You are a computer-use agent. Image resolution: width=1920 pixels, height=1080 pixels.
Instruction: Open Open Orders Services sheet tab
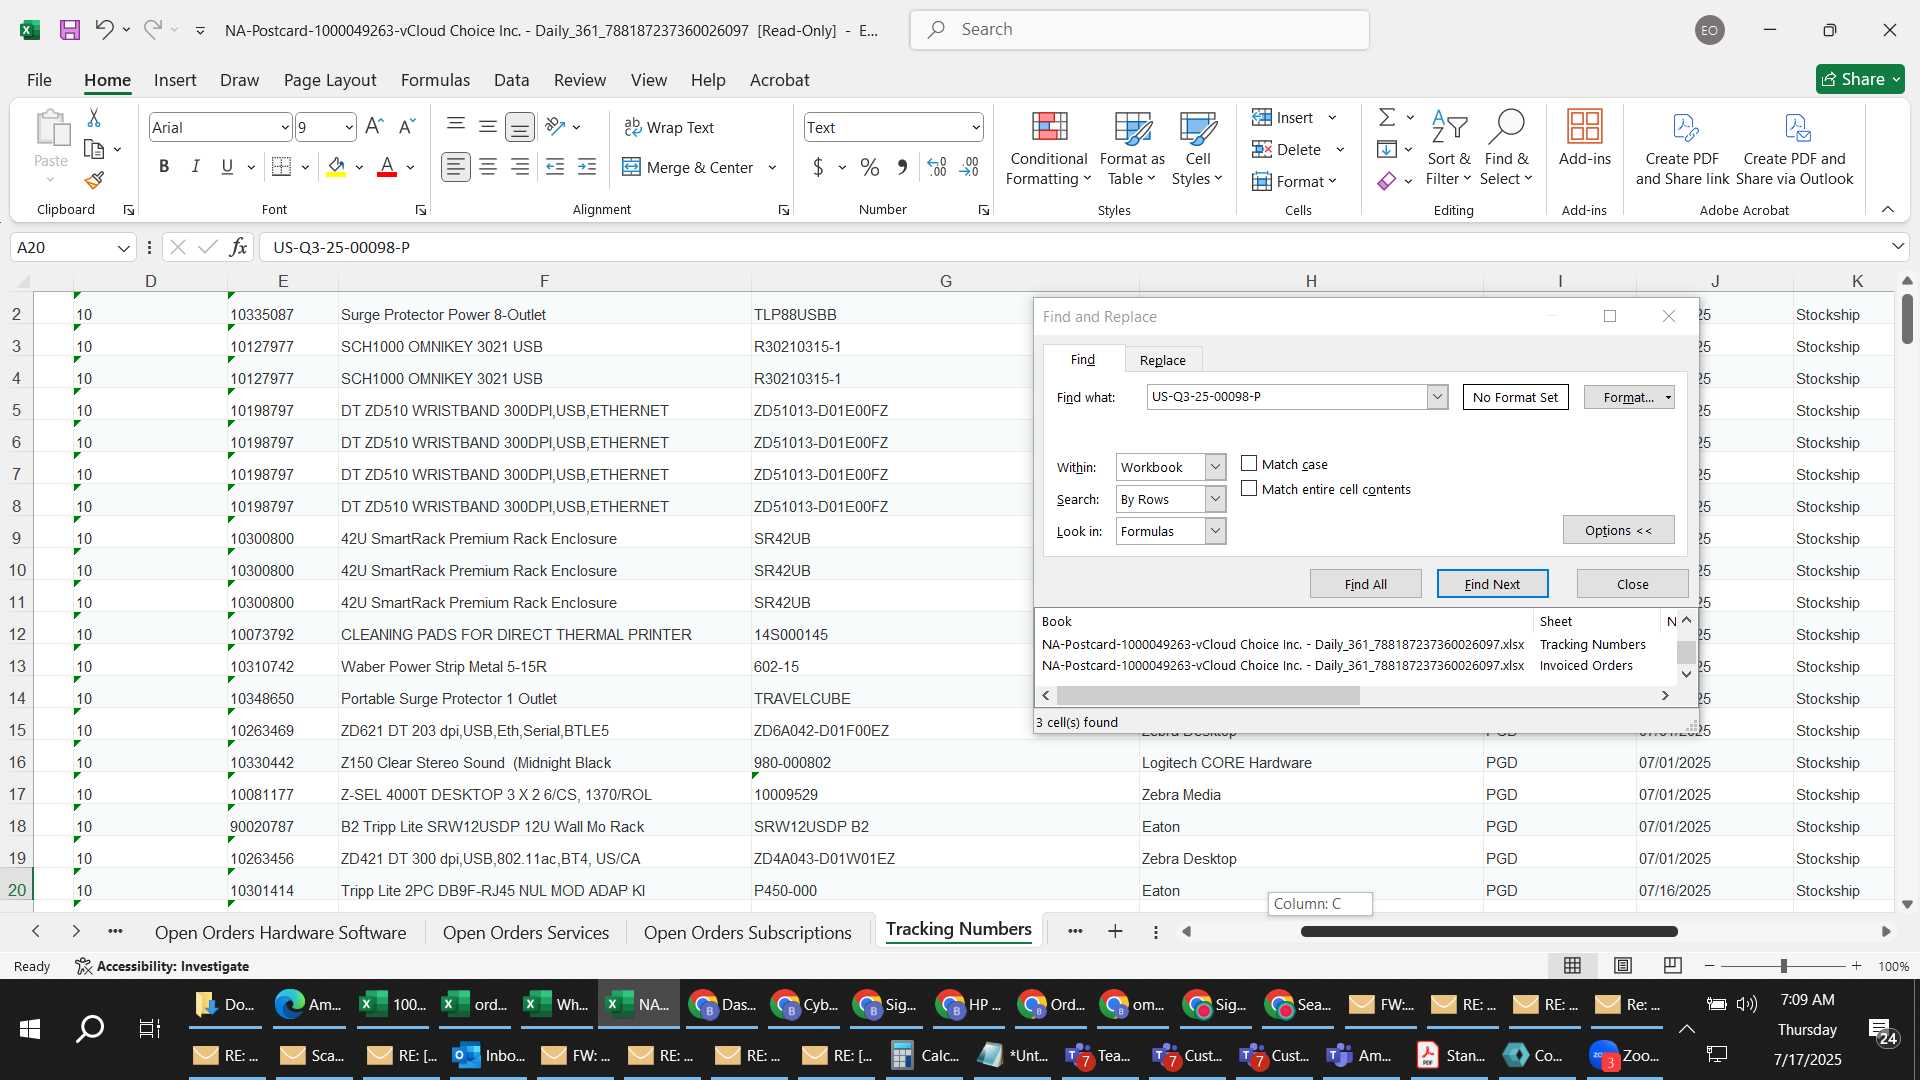526,932
